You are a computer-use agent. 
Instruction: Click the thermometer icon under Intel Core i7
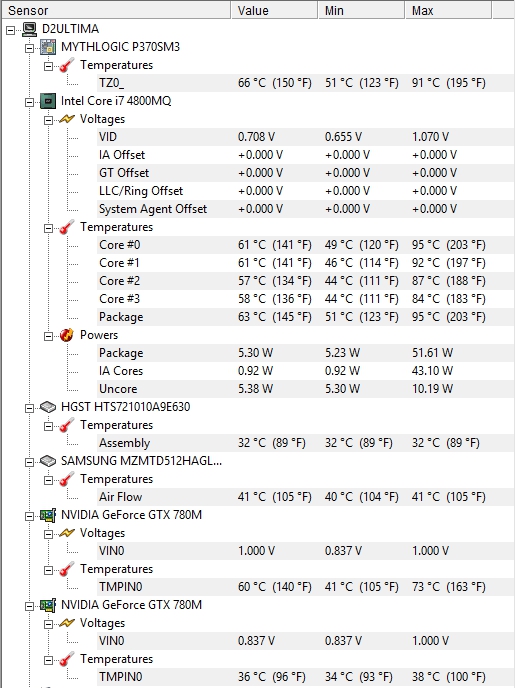tap(67, 227)
